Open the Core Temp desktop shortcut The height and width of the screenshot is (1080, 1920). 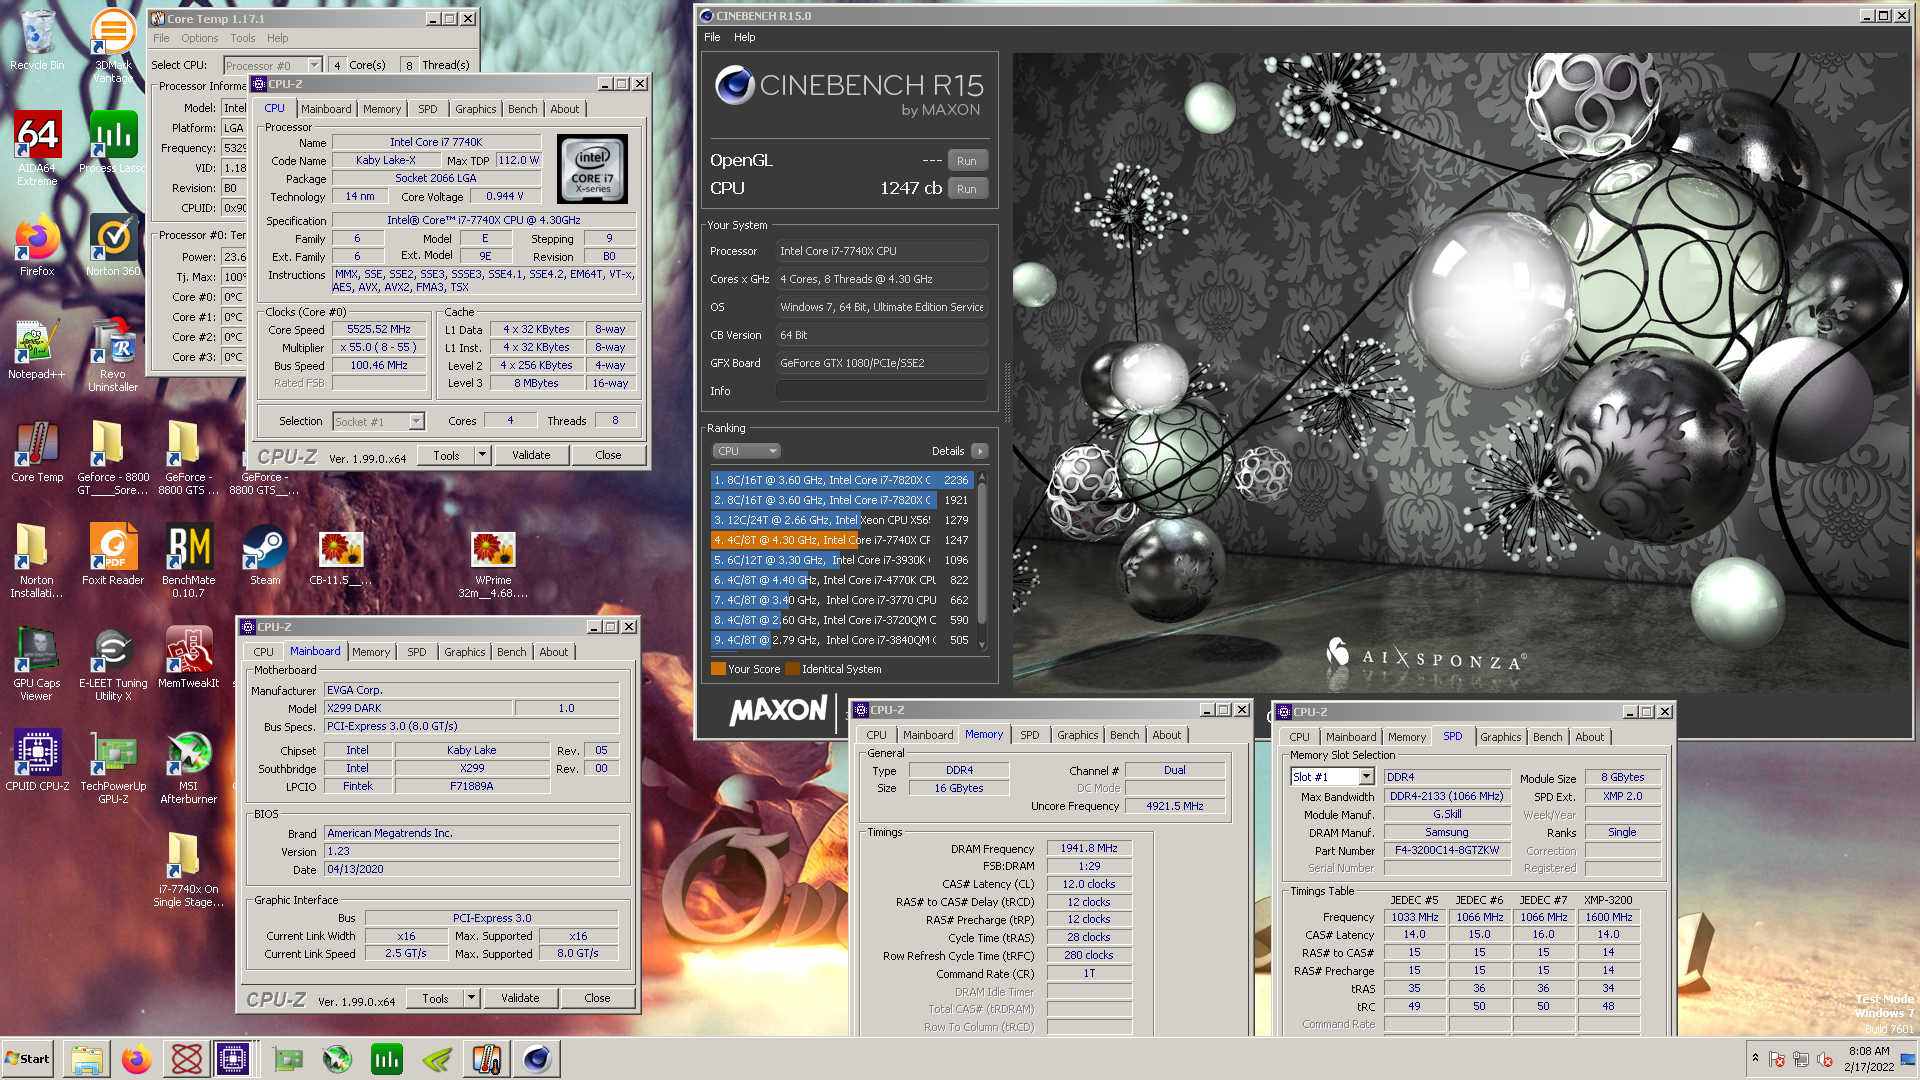click(x=37, y=453)
